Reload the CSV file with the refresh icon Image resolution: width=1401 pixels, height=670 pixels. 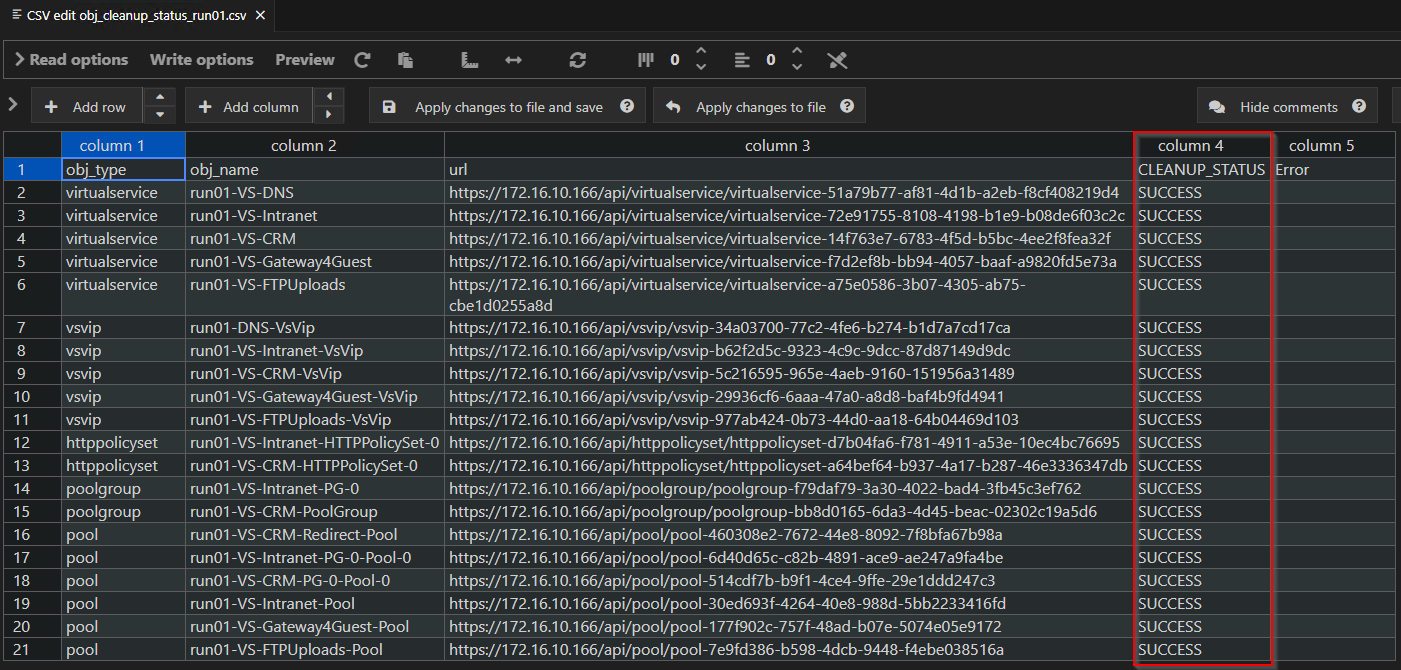pyautogui.click(x=362, y=60)
